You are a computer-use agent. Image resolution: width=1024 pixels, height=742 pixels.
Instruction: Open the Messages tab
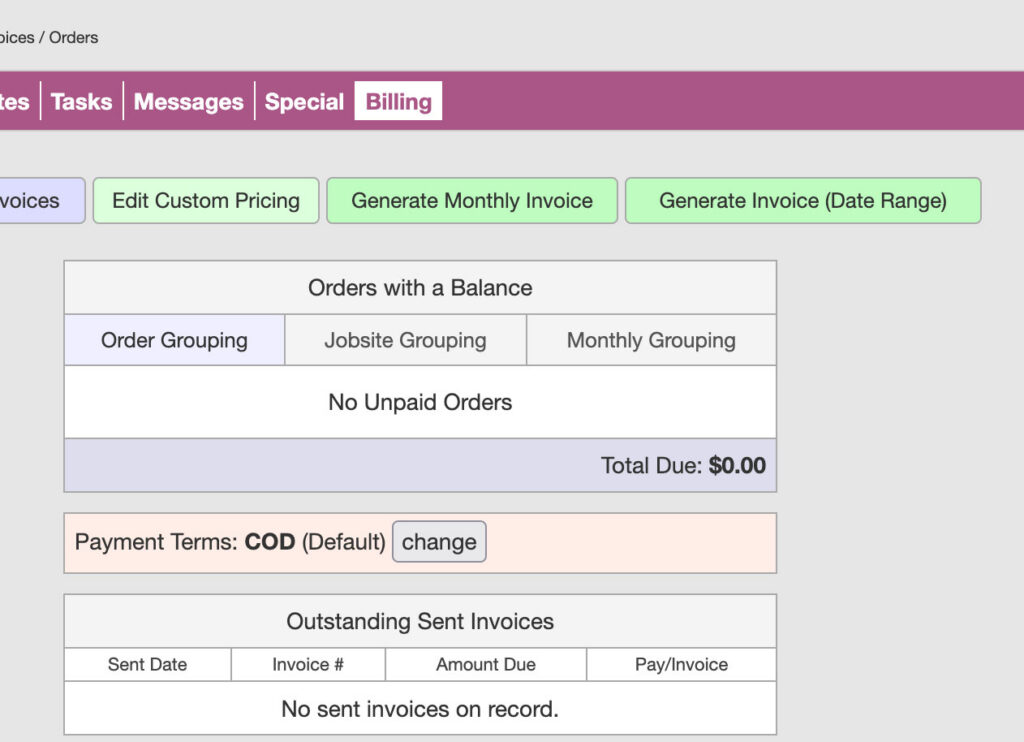[188, 101]
